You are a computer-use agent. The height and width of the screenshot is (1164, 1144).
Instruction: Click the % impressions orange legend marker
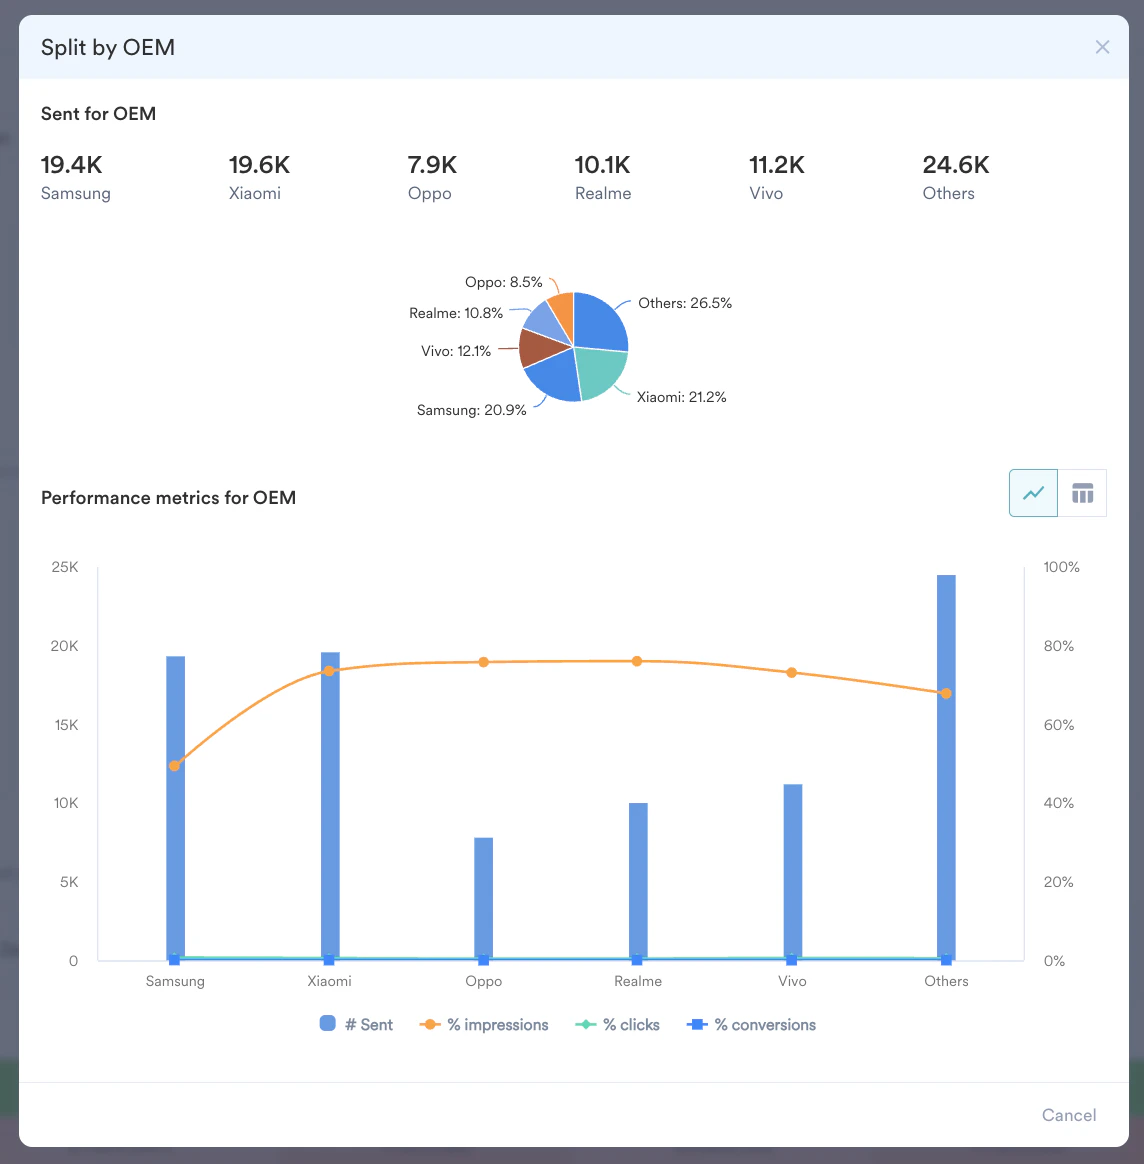428,1024
